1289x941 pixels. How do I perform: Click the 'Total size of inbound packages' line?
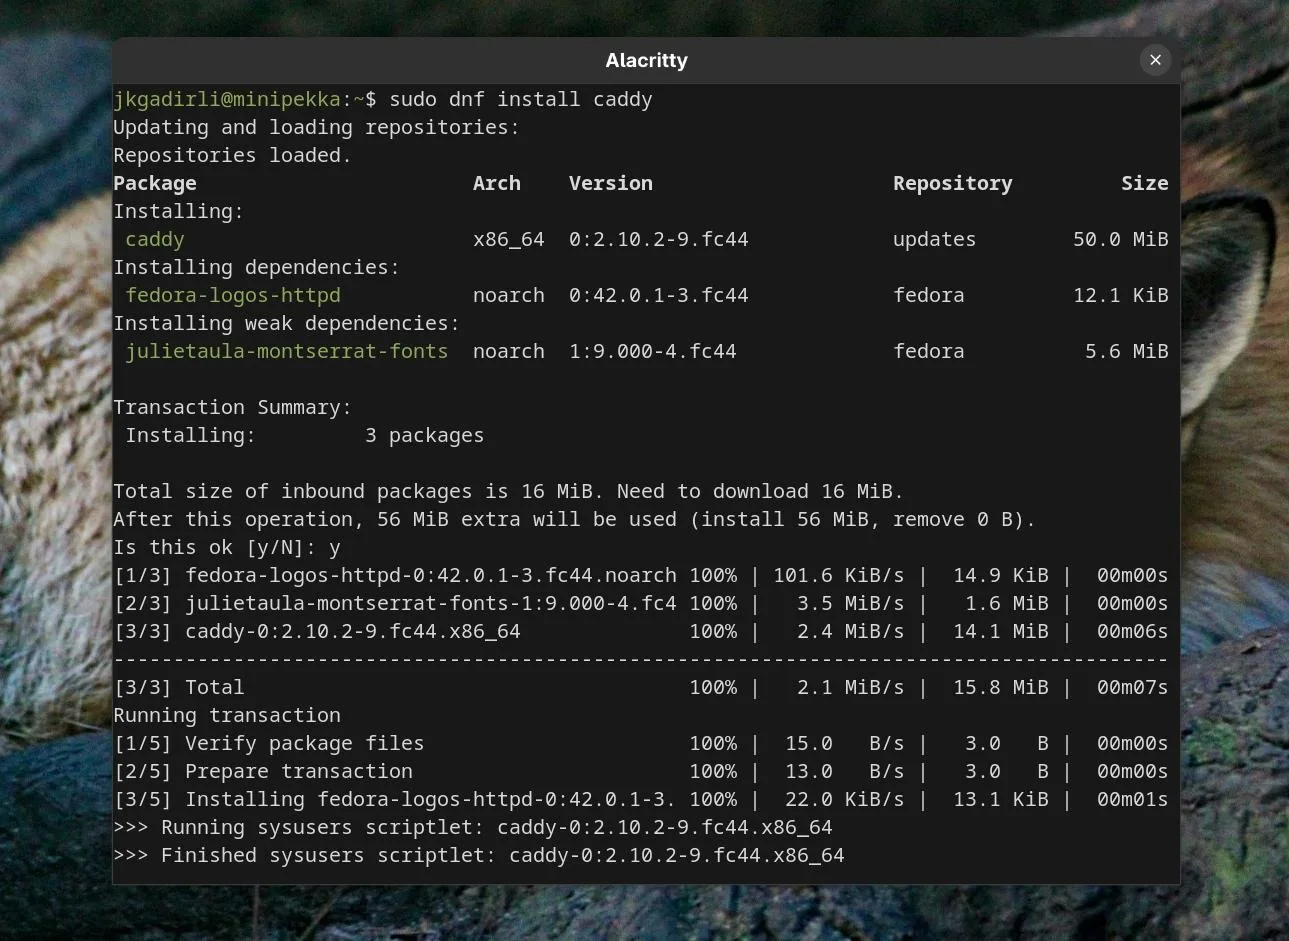coord(509,491)
